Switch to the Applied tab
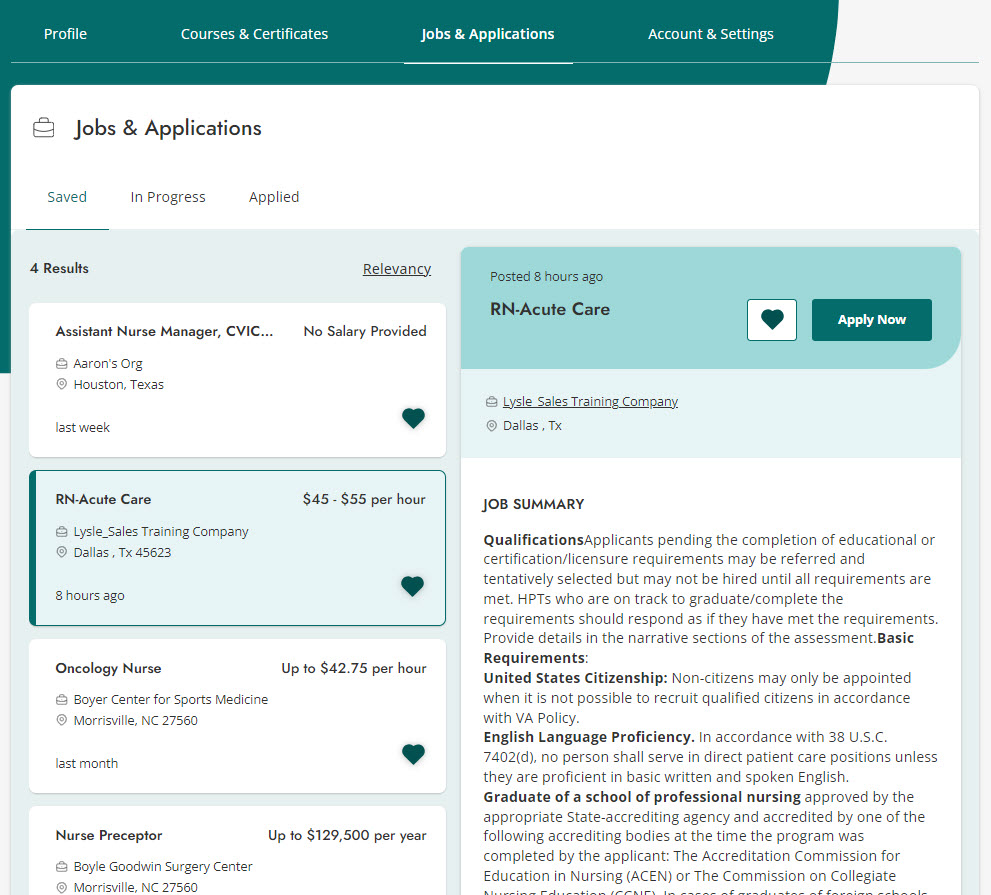991x895 pixels. click(273, 196)
